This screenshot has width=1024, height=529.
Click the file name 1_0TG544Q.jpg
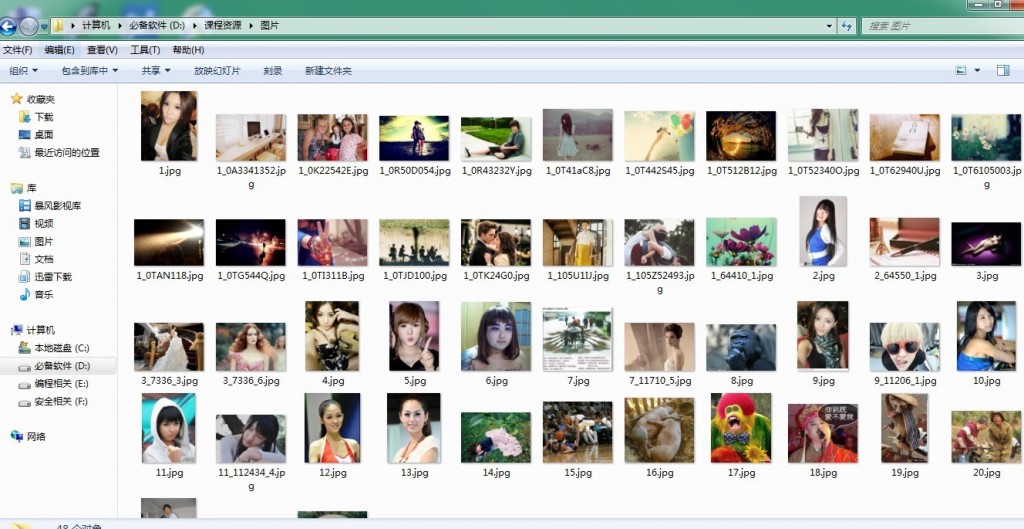(251, 276)
